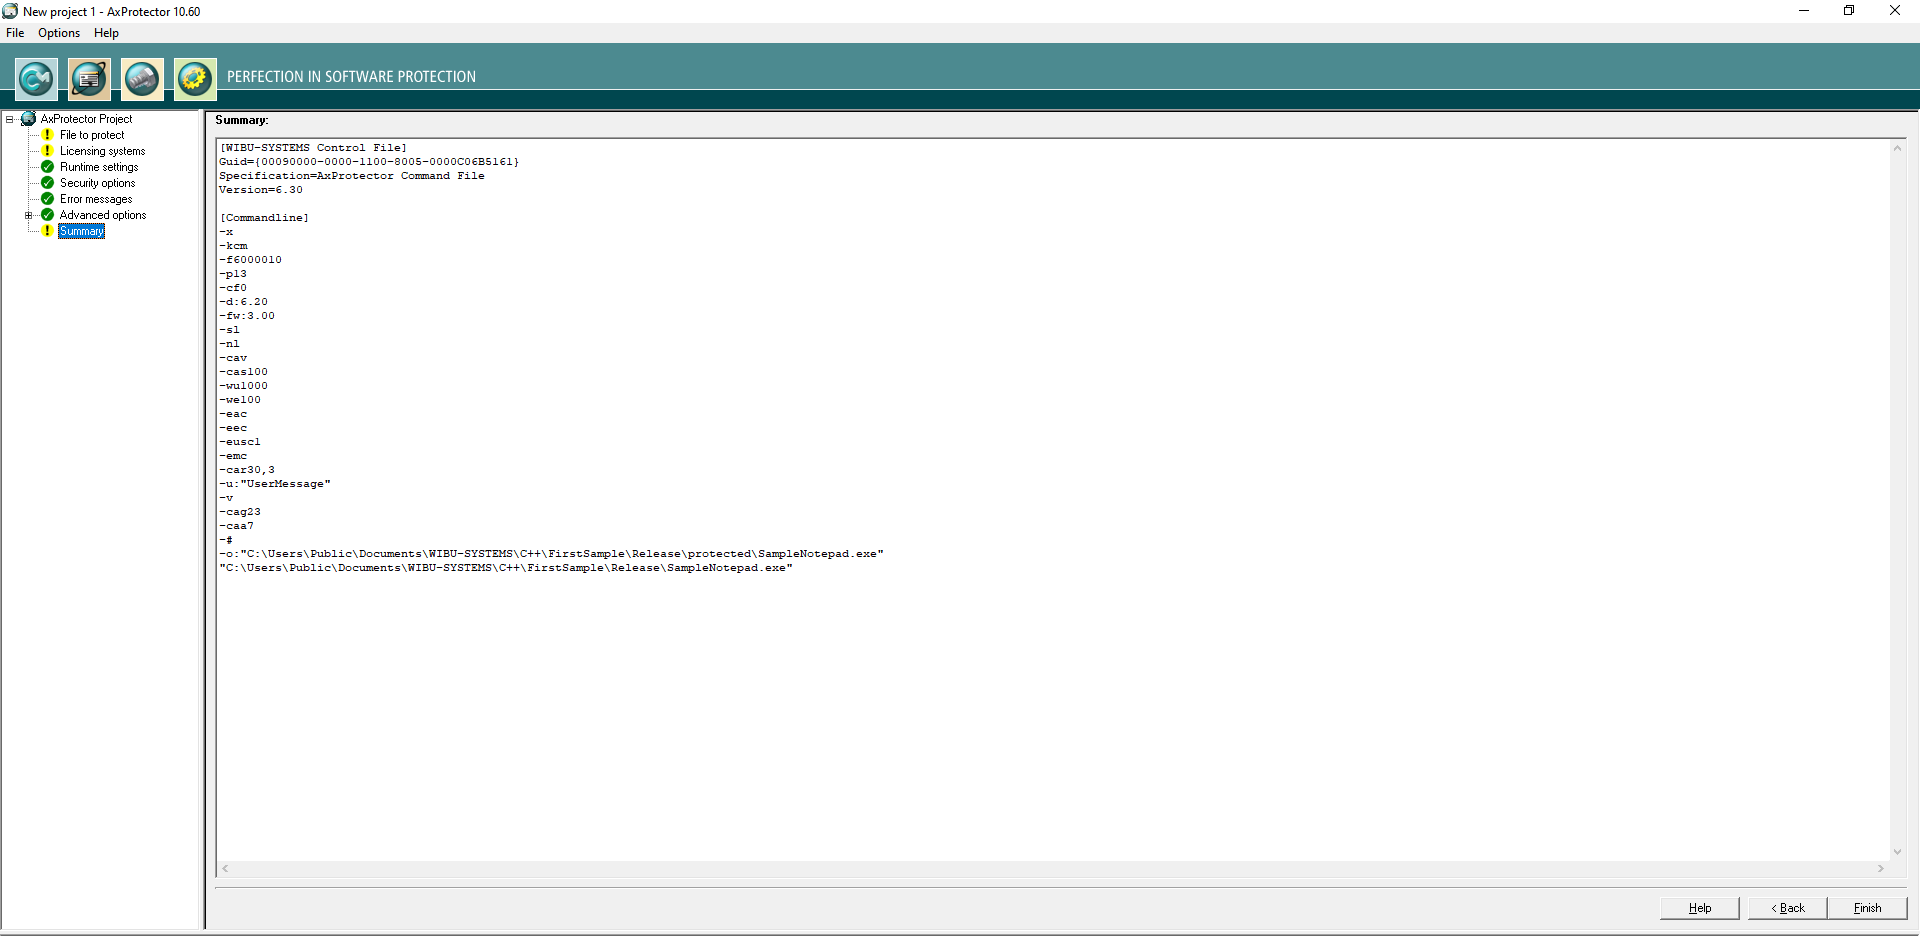Click the '-kcm' parameter line
This screenshot has height=936, width=1920.
233,246
